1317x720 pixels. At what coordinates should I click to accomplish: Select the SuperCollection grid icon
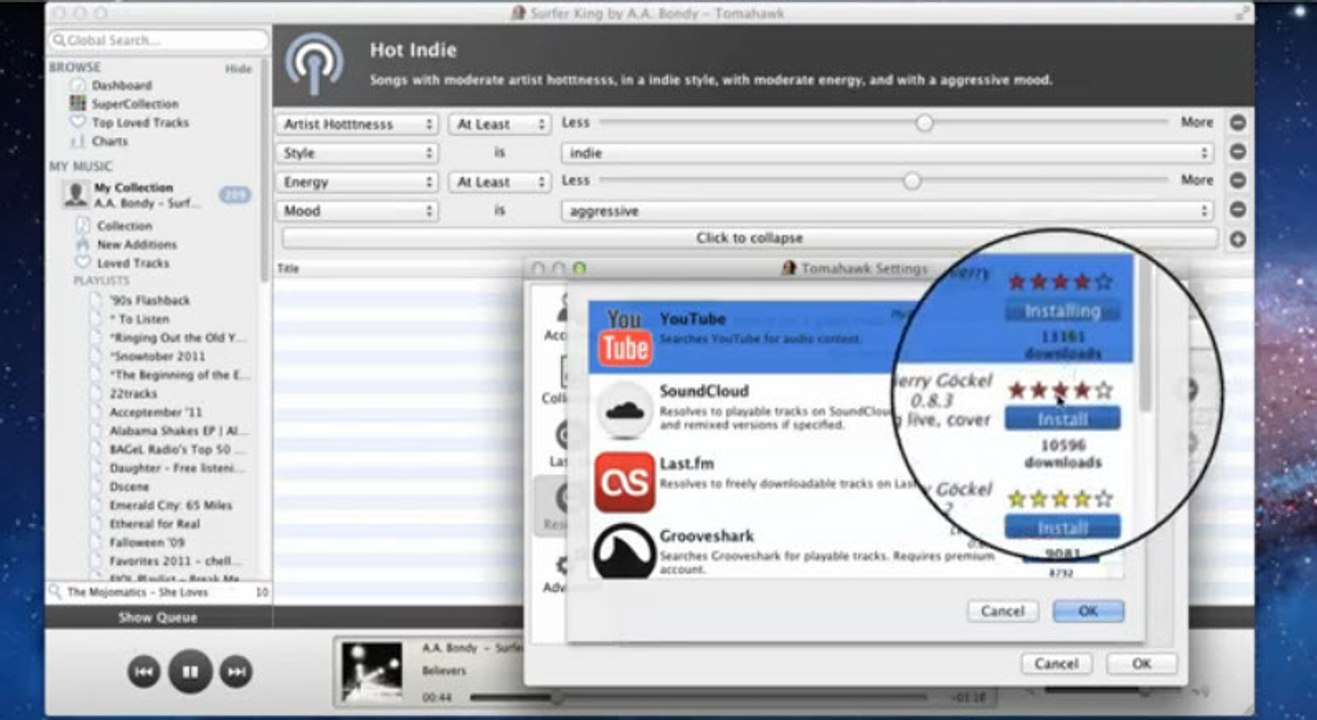(x=78, y=104)
